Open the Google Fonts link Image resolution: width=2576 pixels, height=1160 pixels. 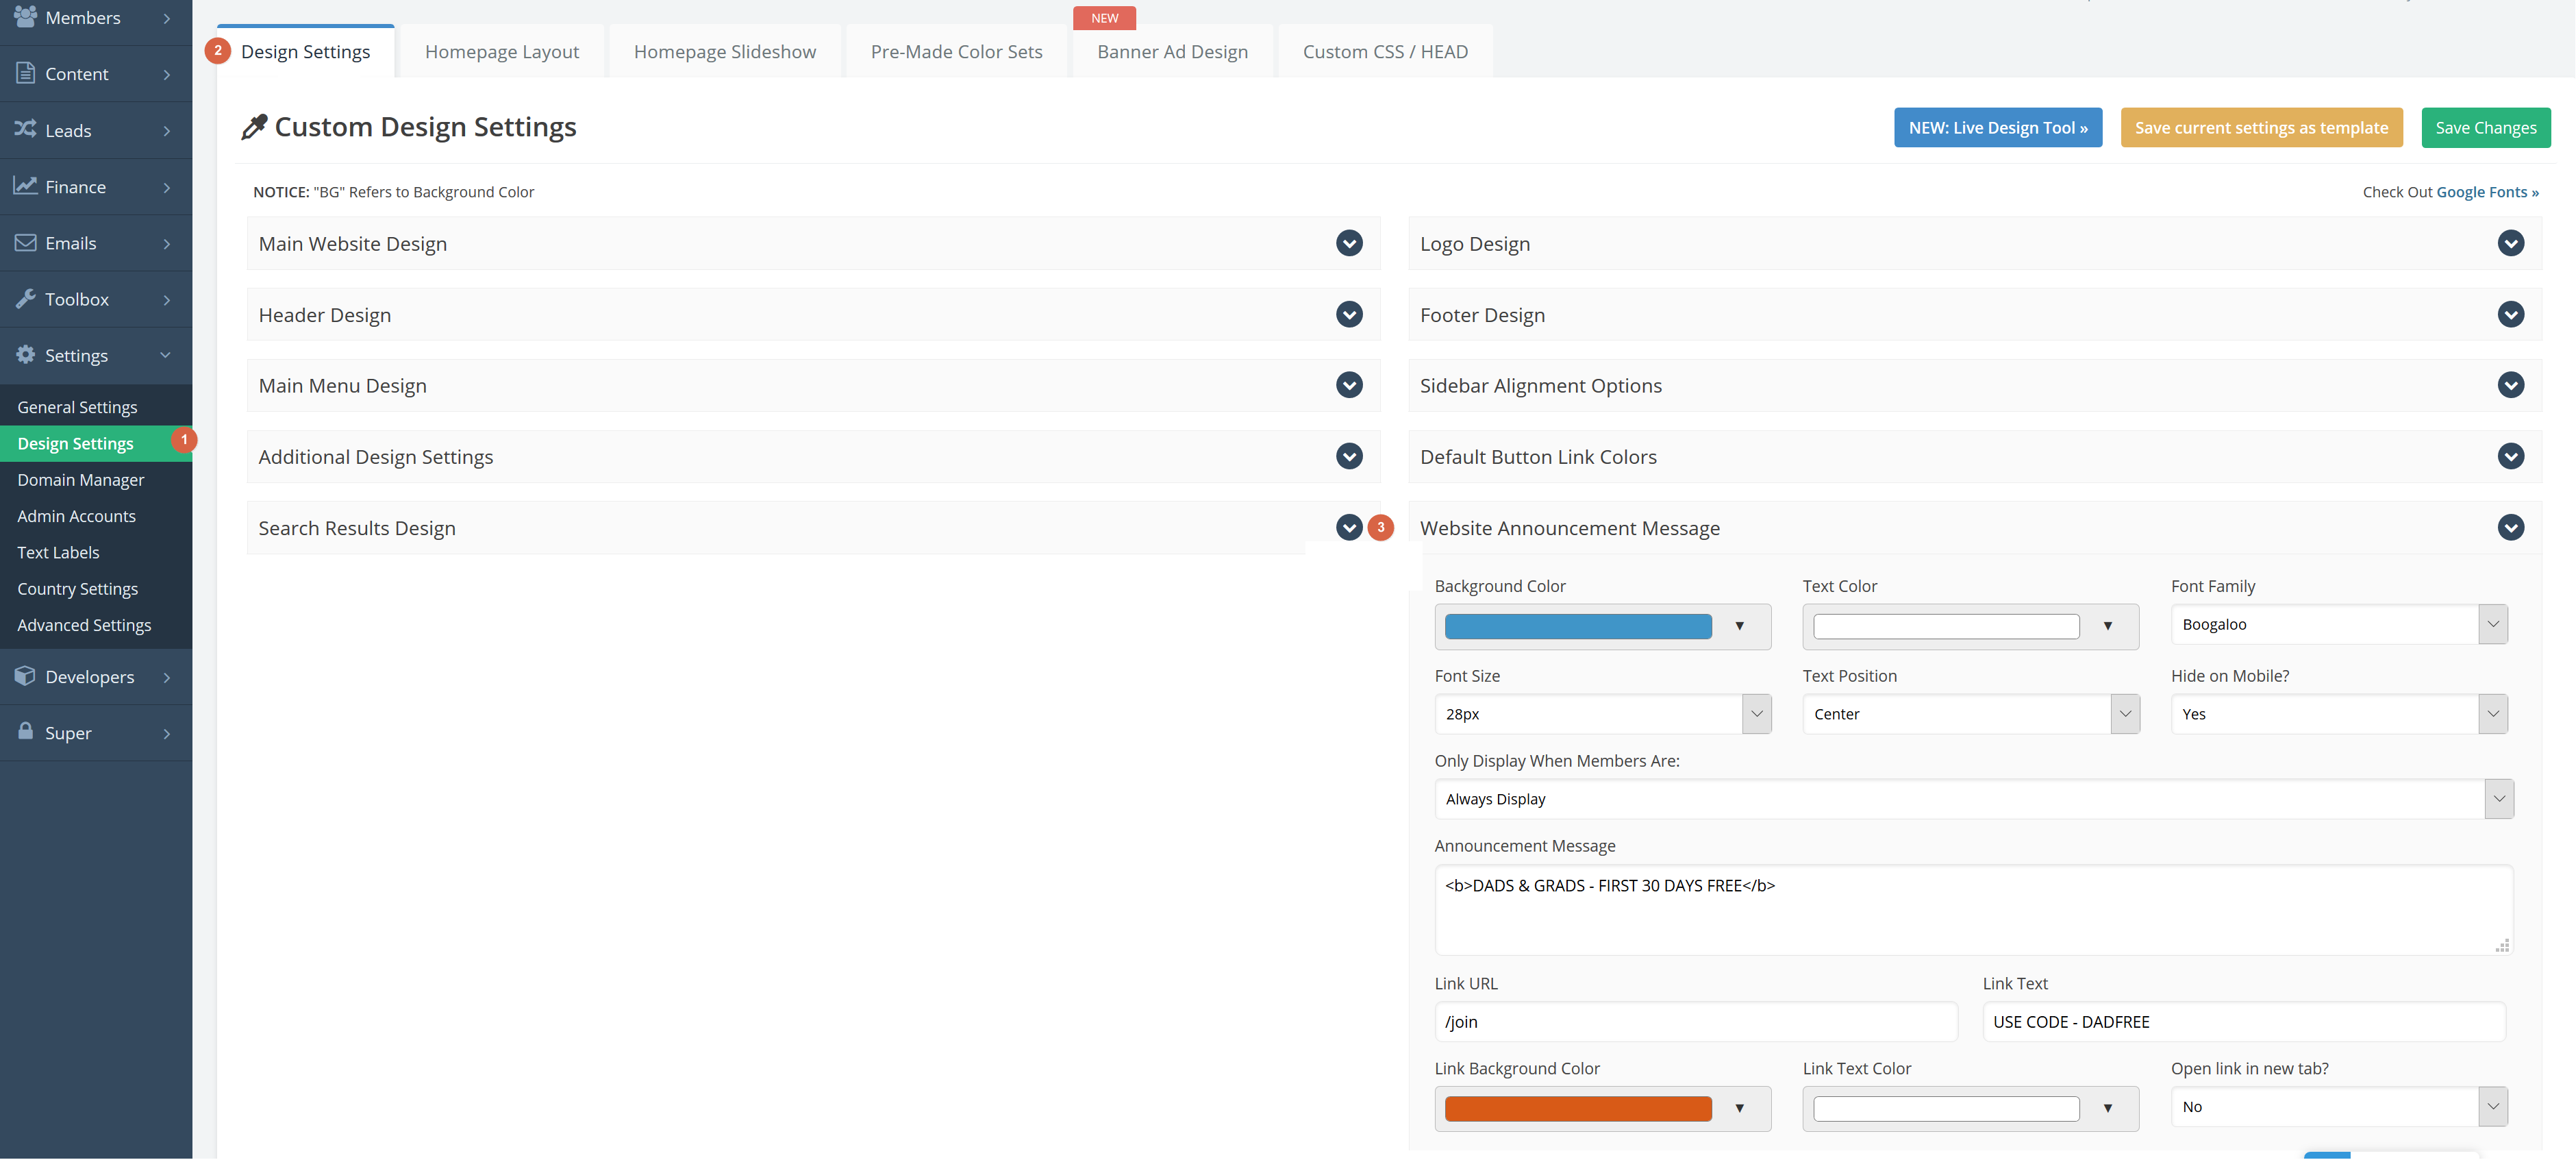click(2486, 192)
